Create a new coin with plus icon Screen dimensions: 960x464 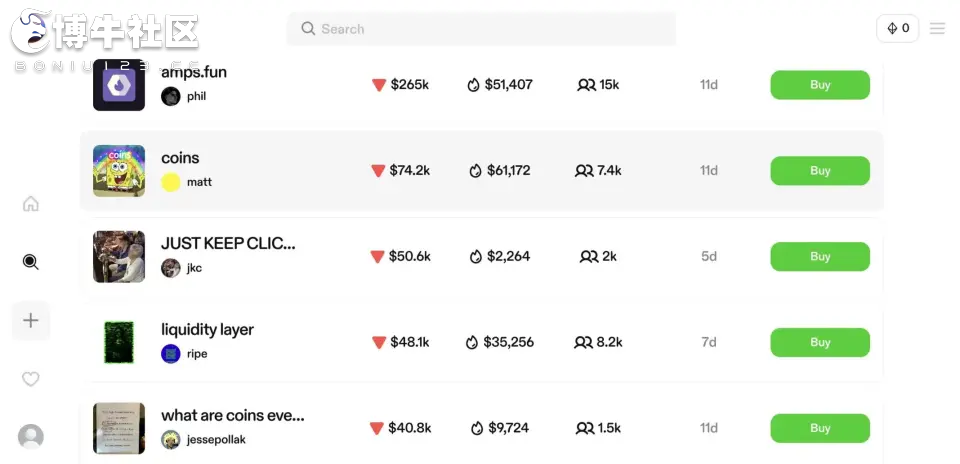pos(31,320)
